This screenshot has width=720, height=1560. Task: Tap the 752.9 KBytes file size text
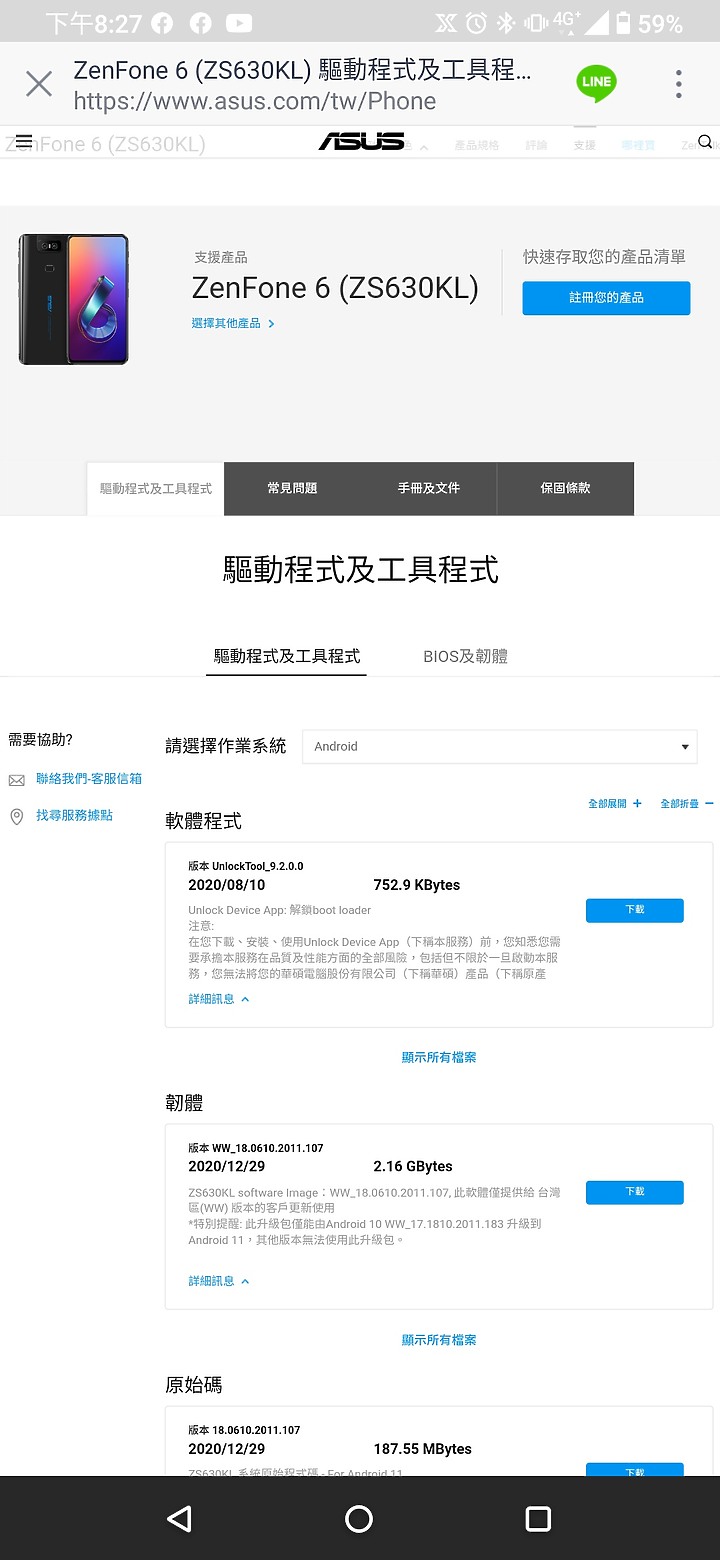417,885
